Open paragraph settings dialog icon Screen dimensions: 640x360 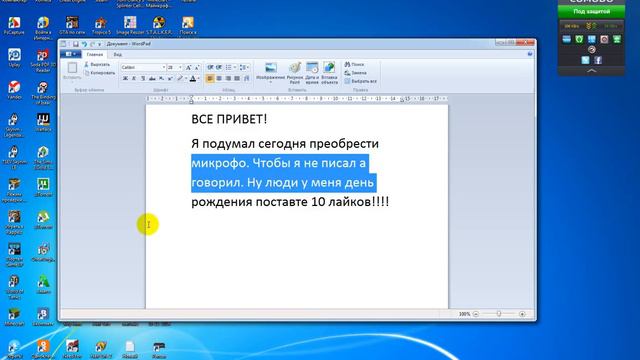pyautogui.click(x=247, y=78)
